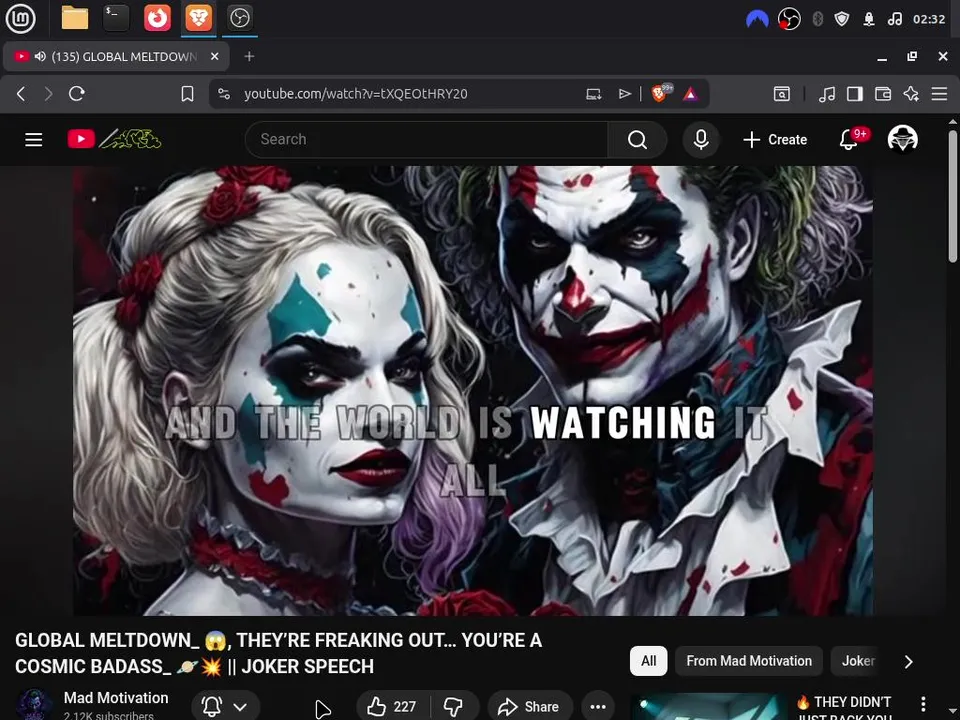Image resolution: width=960 pixels, height=720 pixels.
Task: Toggle the browser sidebar panel
Action: point(855,94)
